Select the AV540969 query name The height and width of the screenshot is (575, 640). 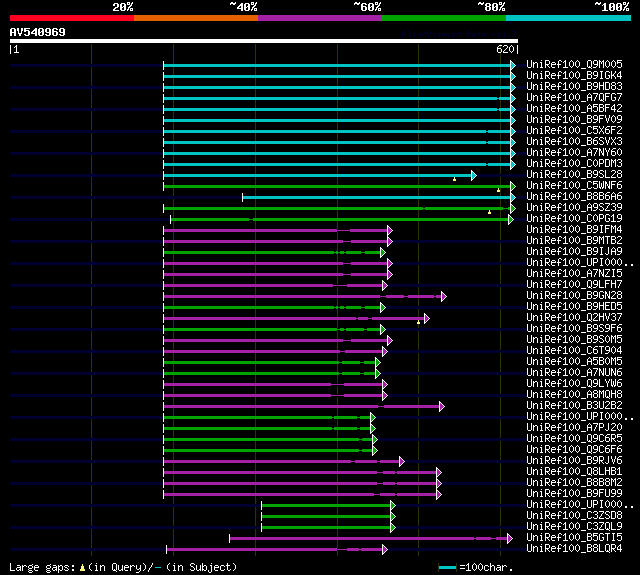[38, 32]
